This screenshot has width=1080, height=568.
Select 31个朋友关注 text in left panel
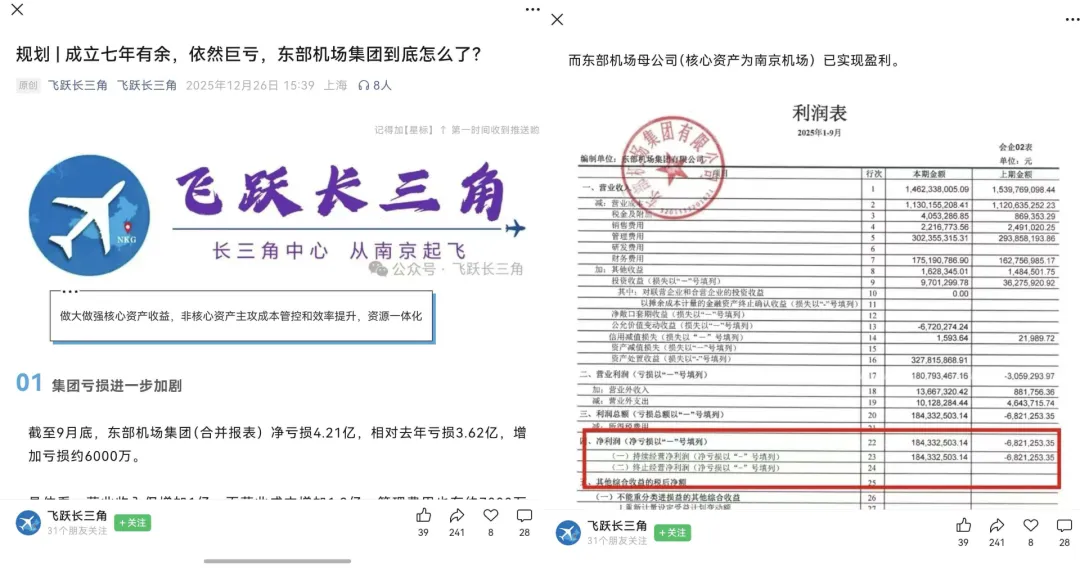(x=77, y=531)
